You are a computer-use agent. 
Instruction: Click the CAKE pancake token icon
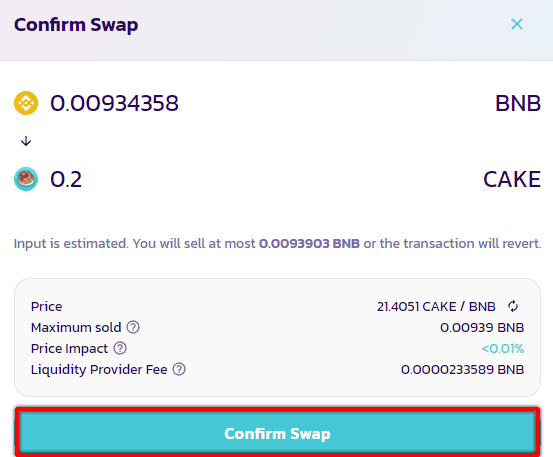[26, 179]
